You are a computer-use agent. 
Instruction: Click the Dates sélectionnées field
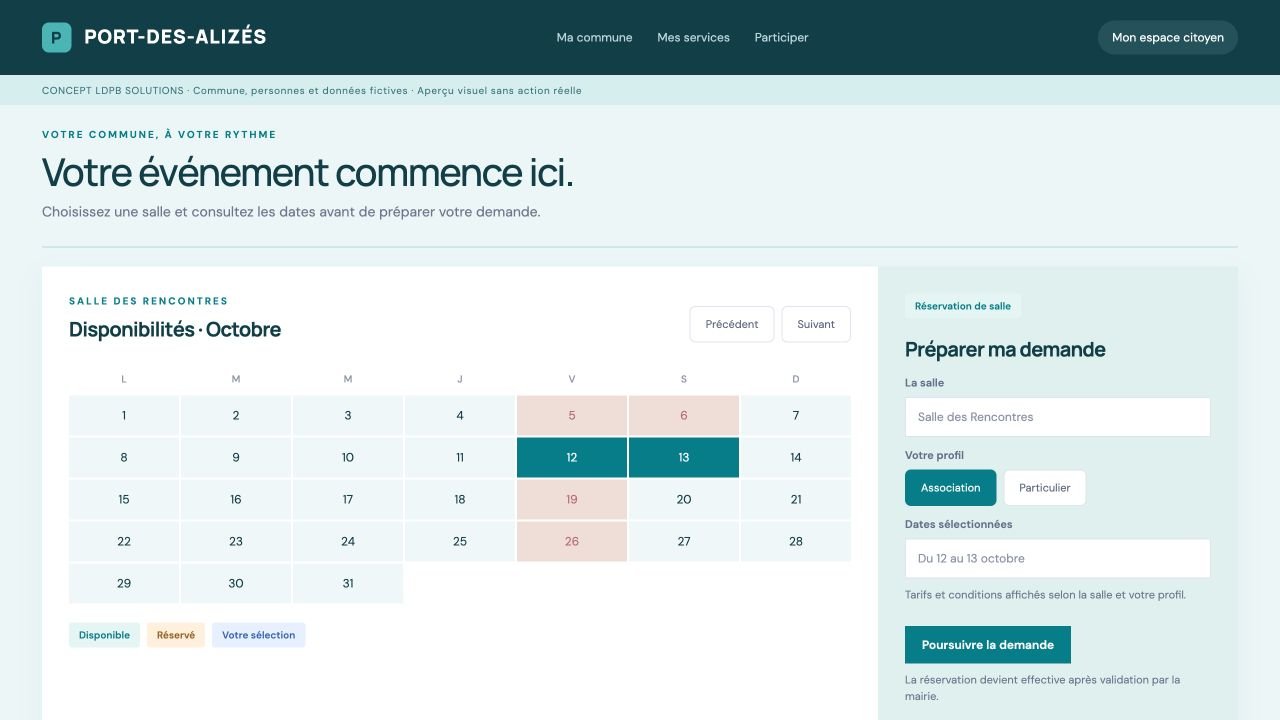(1057, 558)
